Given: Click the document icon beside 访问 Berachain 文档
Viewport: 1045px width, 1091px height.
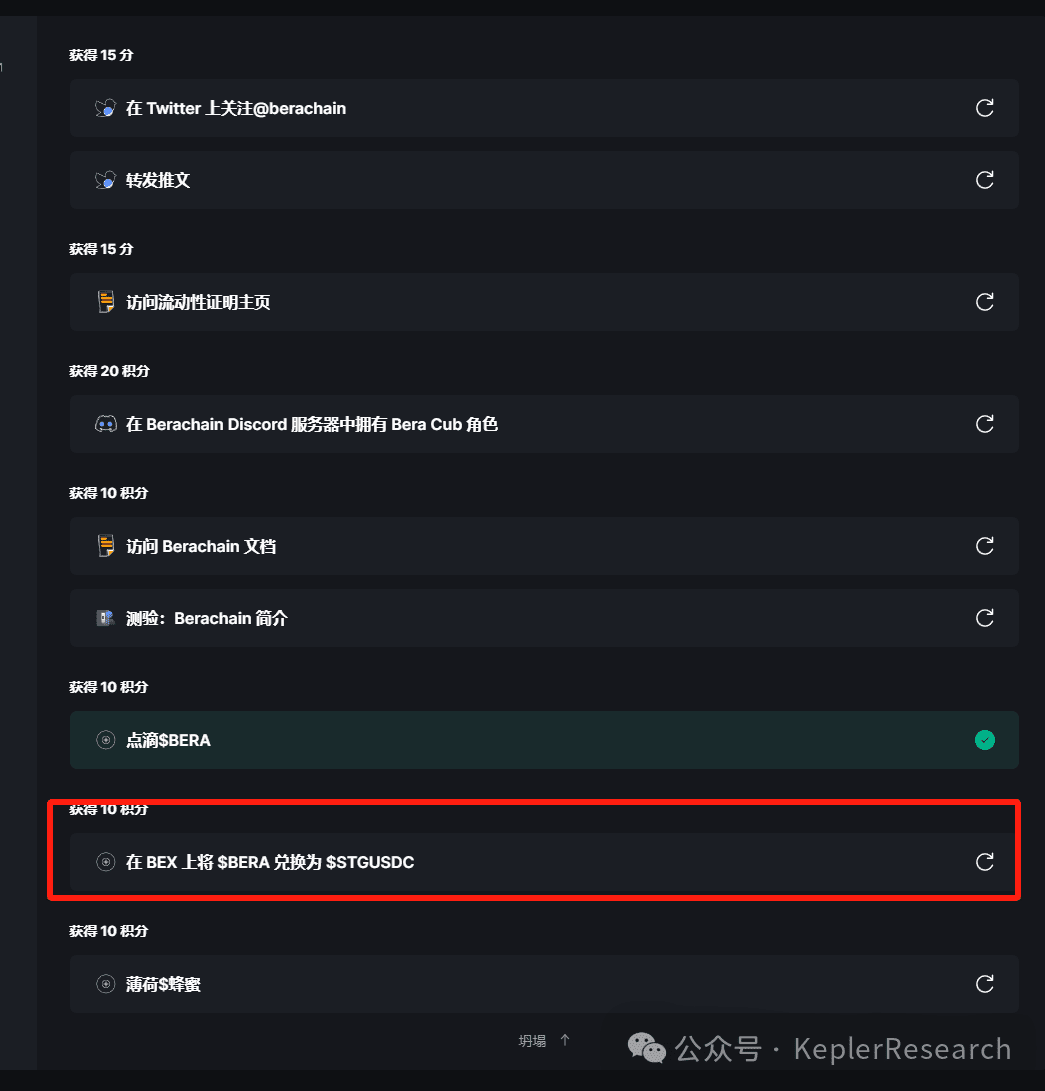Looking at the screenshot, I should [x=105, y=546].
